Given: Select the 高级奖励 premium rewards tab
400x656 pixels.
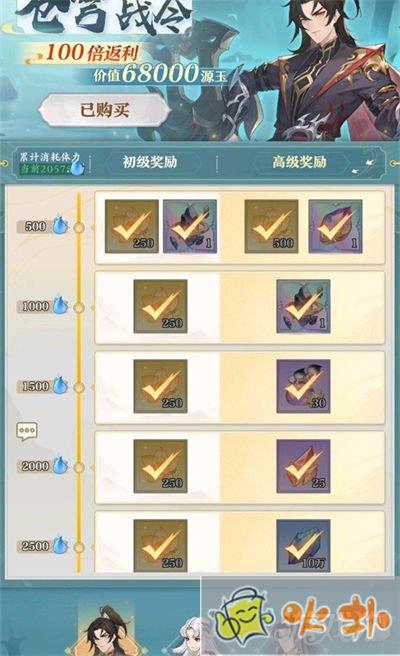Looking at the screenshot, I should (x=299, y=162).
